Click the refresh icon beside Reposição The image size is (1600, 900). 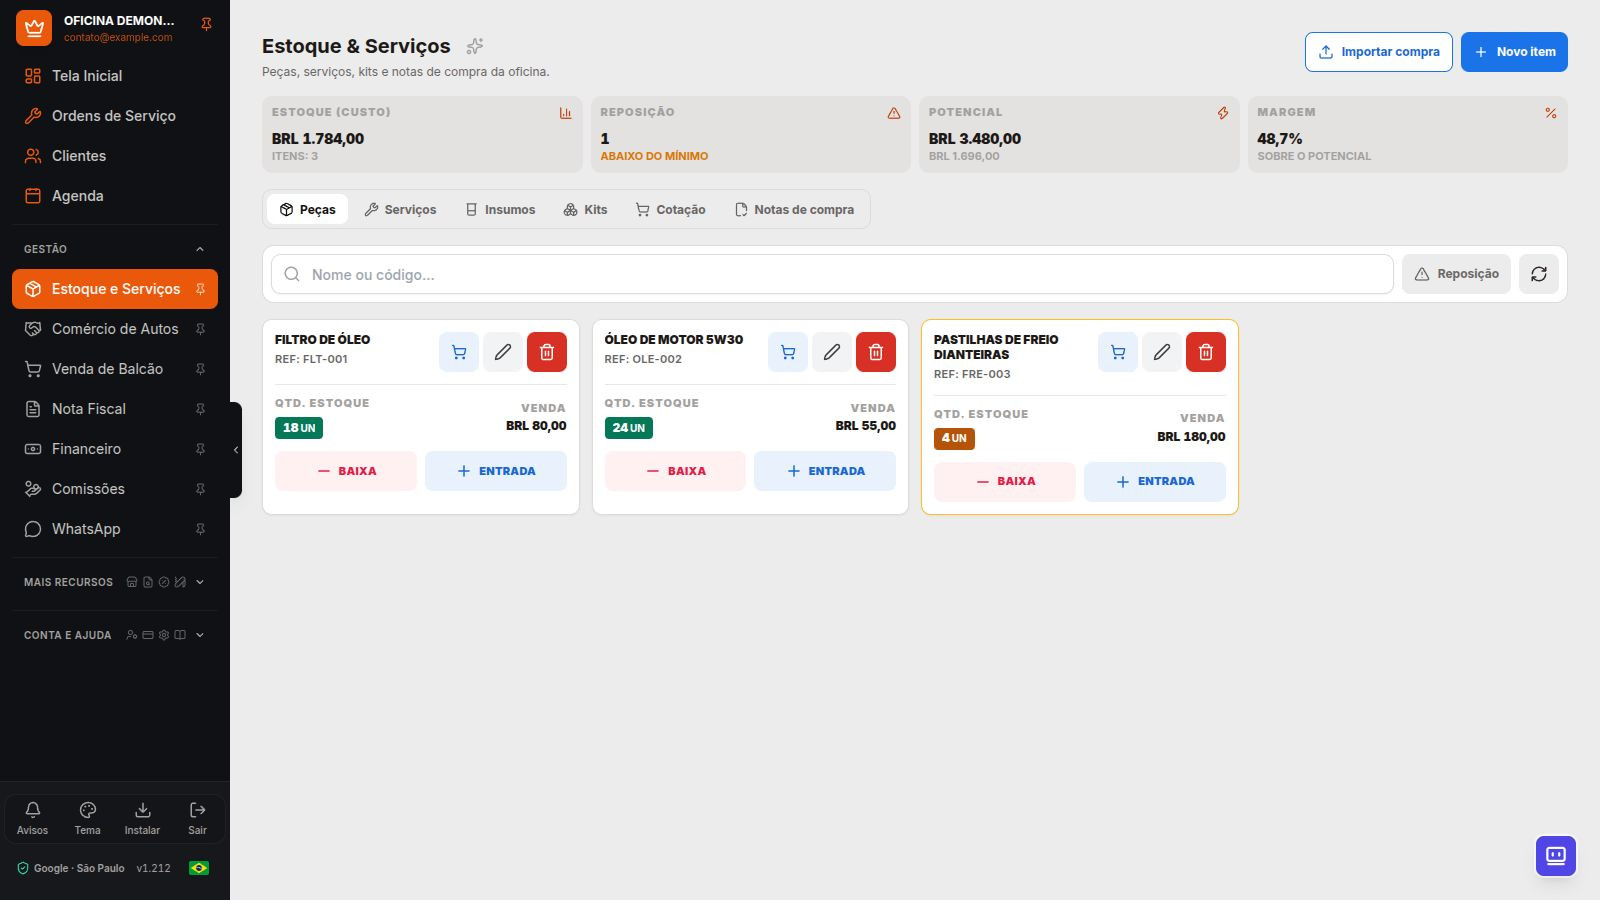click(x=1539, y=274)
